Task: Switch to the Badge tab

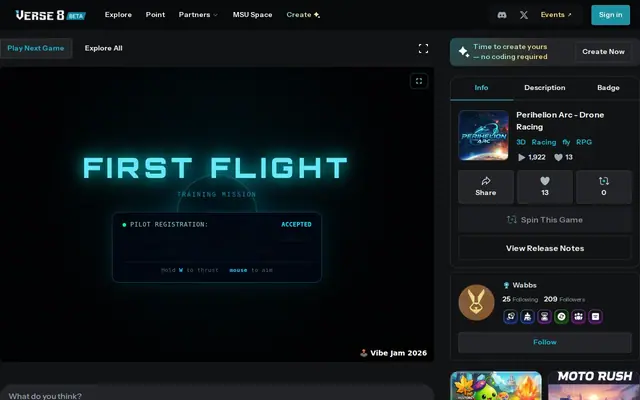Action: 608,88
